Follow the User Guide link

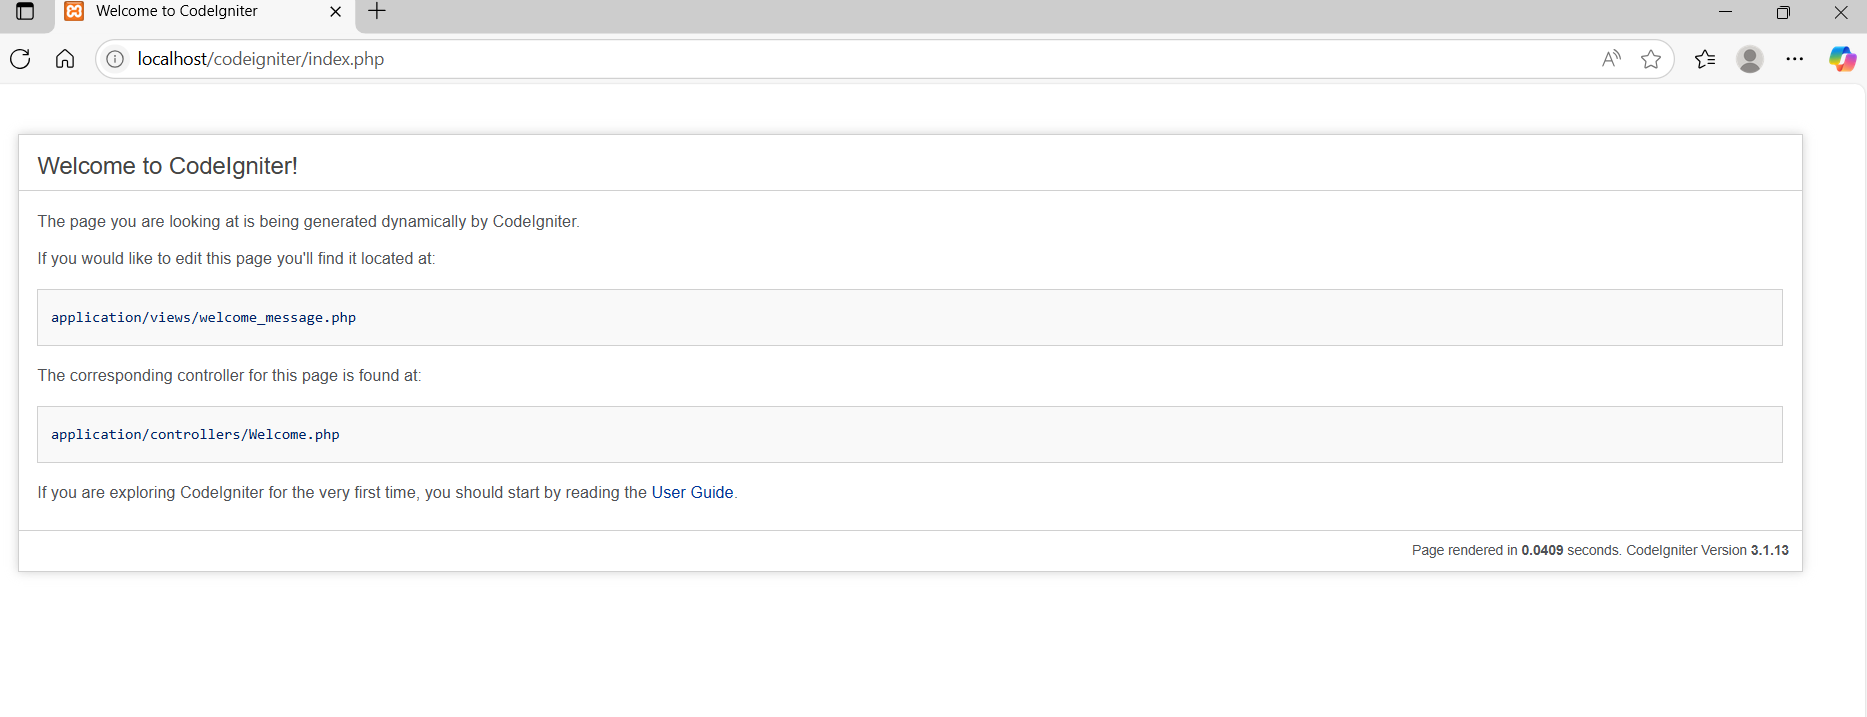click(x=692, y=492)
